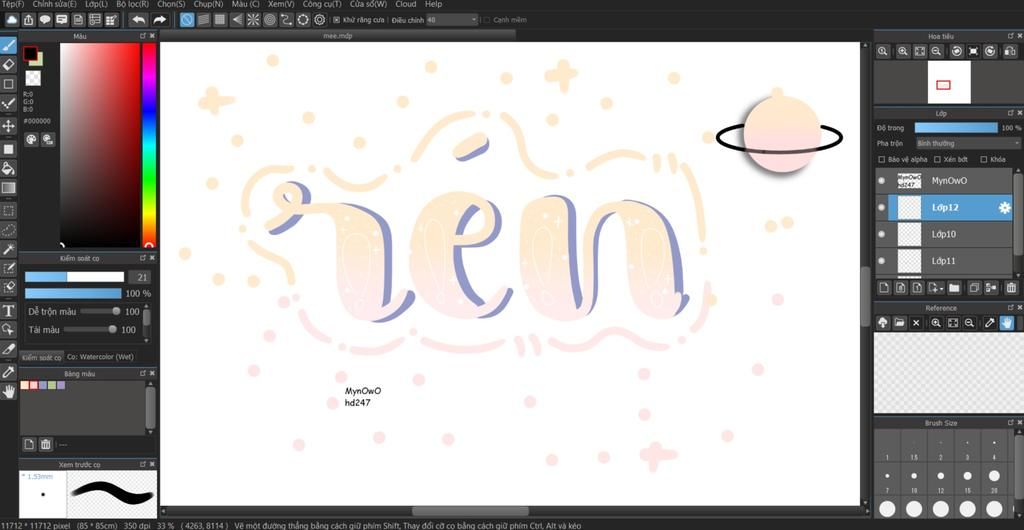Select the Eraser tool
The image size is (1024, 530).
click(x=8, y=65)
